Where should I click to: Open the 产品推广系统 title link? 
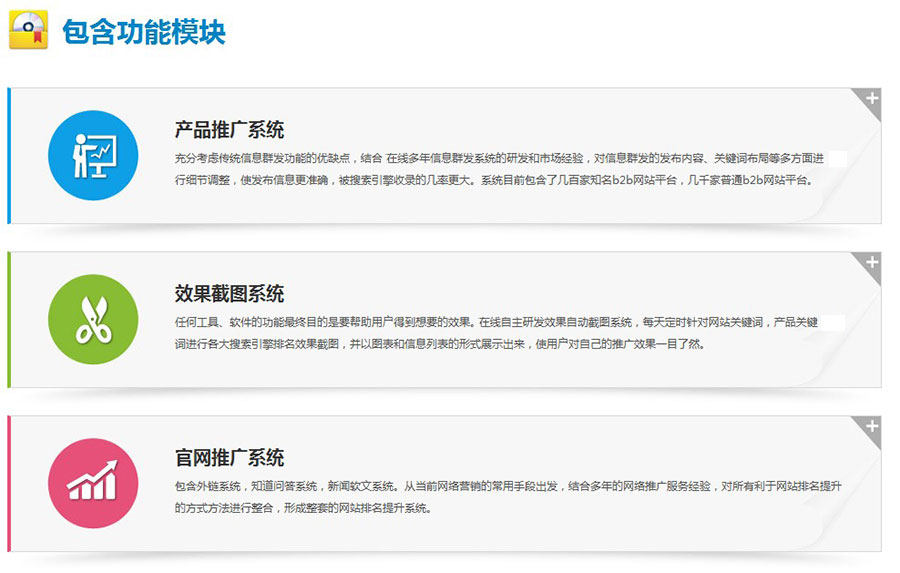point(229,130)
